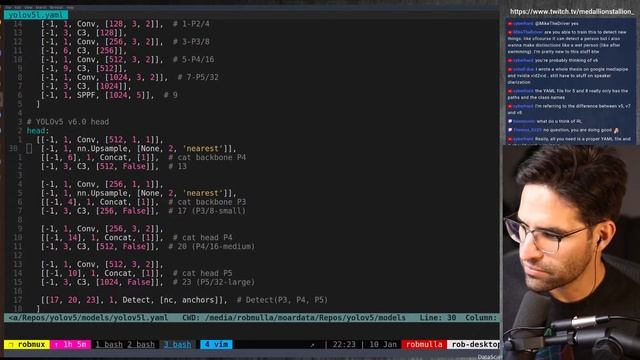Screen dimensions: 640x360
Task: Click '# cat backbone P3' comment
Action: (207, 202)
